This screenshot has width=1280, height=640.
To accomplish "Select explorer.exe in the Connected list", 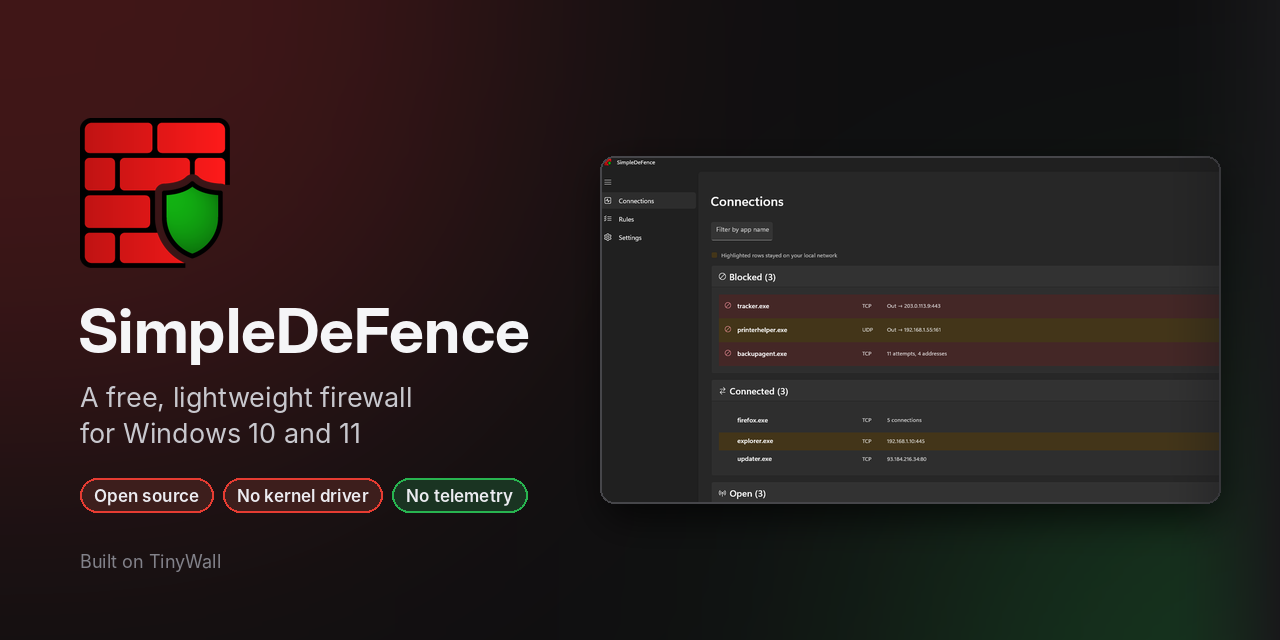I will click(x=755, y=441).
